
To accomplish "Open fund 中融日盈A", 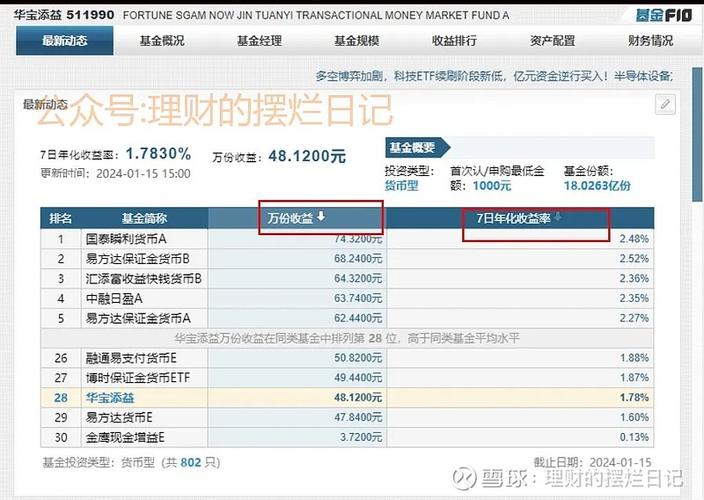I will [114, 298].
